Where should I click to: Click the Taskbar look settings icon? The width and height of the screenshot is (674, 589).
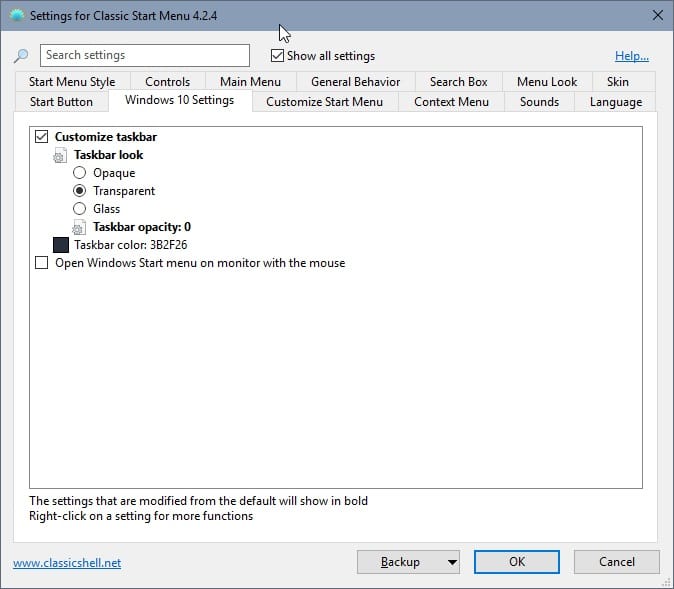click(60, 156)
